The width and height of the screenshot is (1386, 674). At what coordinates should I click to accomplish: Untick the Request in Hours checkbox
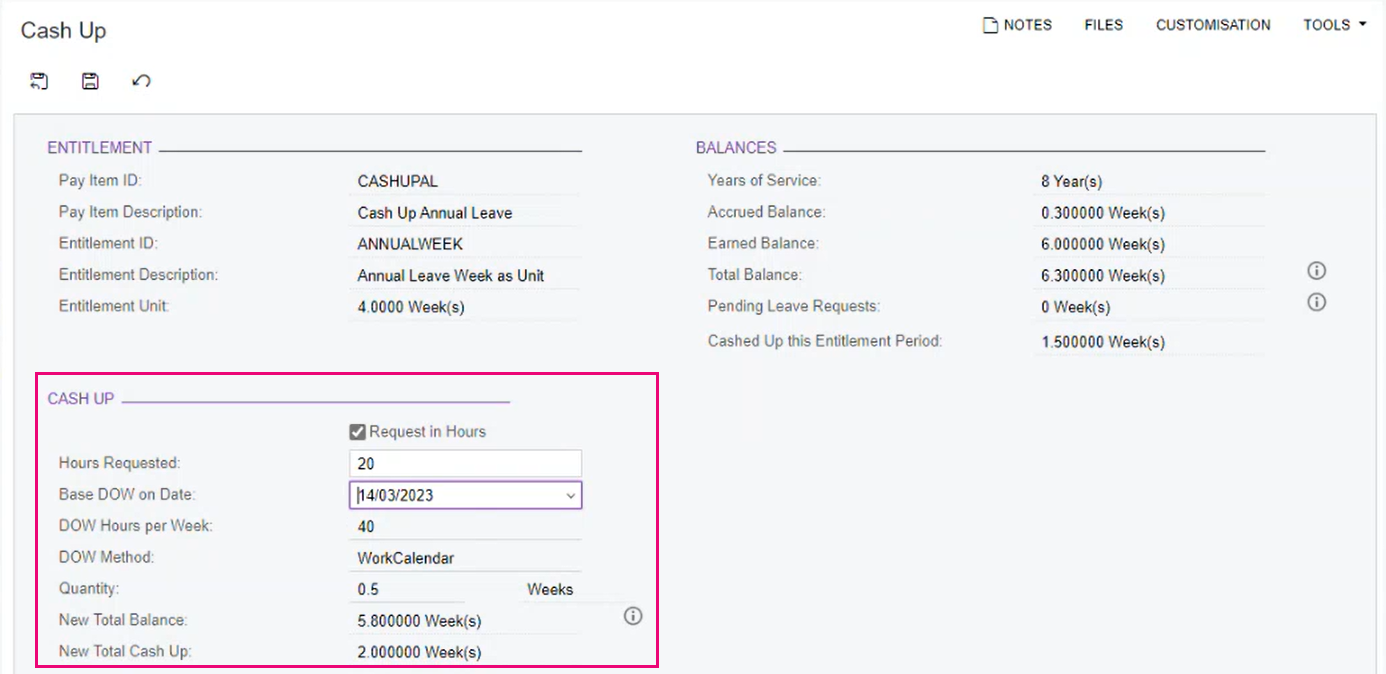pyautogui.click(x=357, y=432)
